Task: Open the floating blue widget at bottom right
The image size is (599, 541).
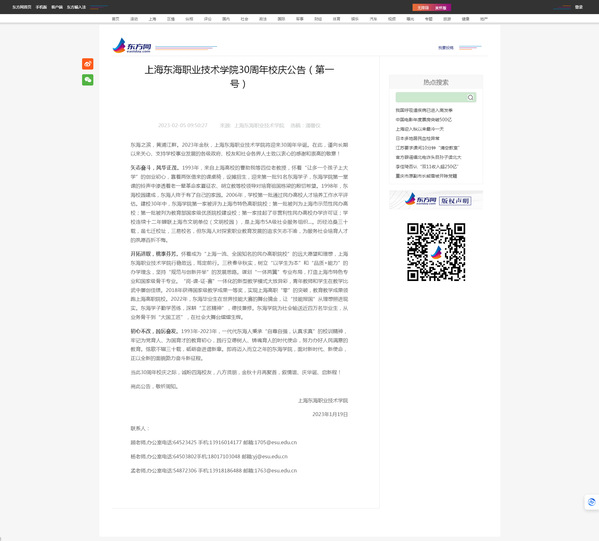Action: [592, 502]
